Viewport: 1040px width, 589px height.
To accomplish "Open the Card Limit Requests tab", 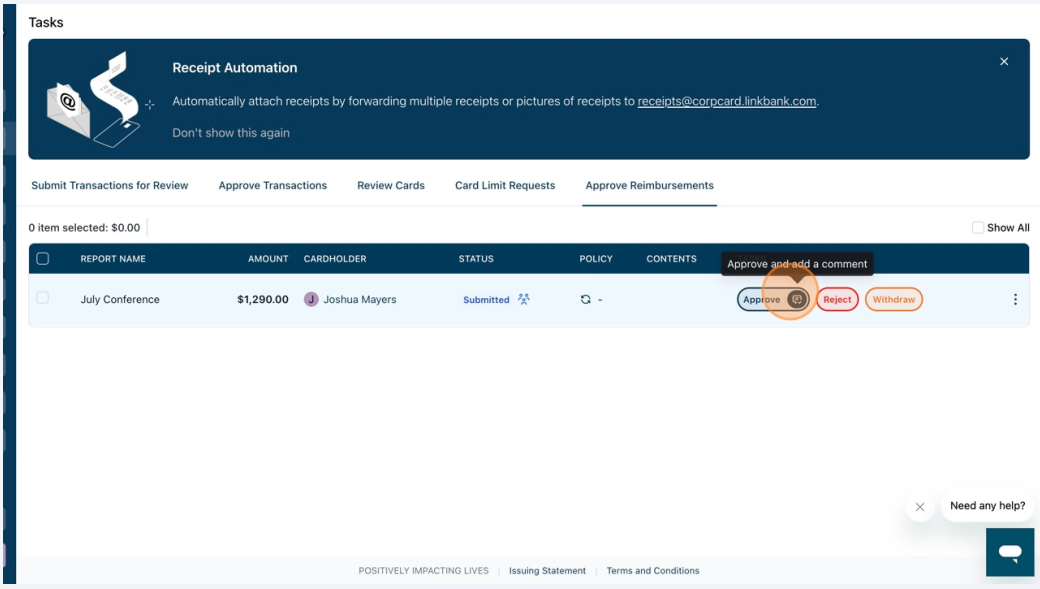I will pos(505,186).
